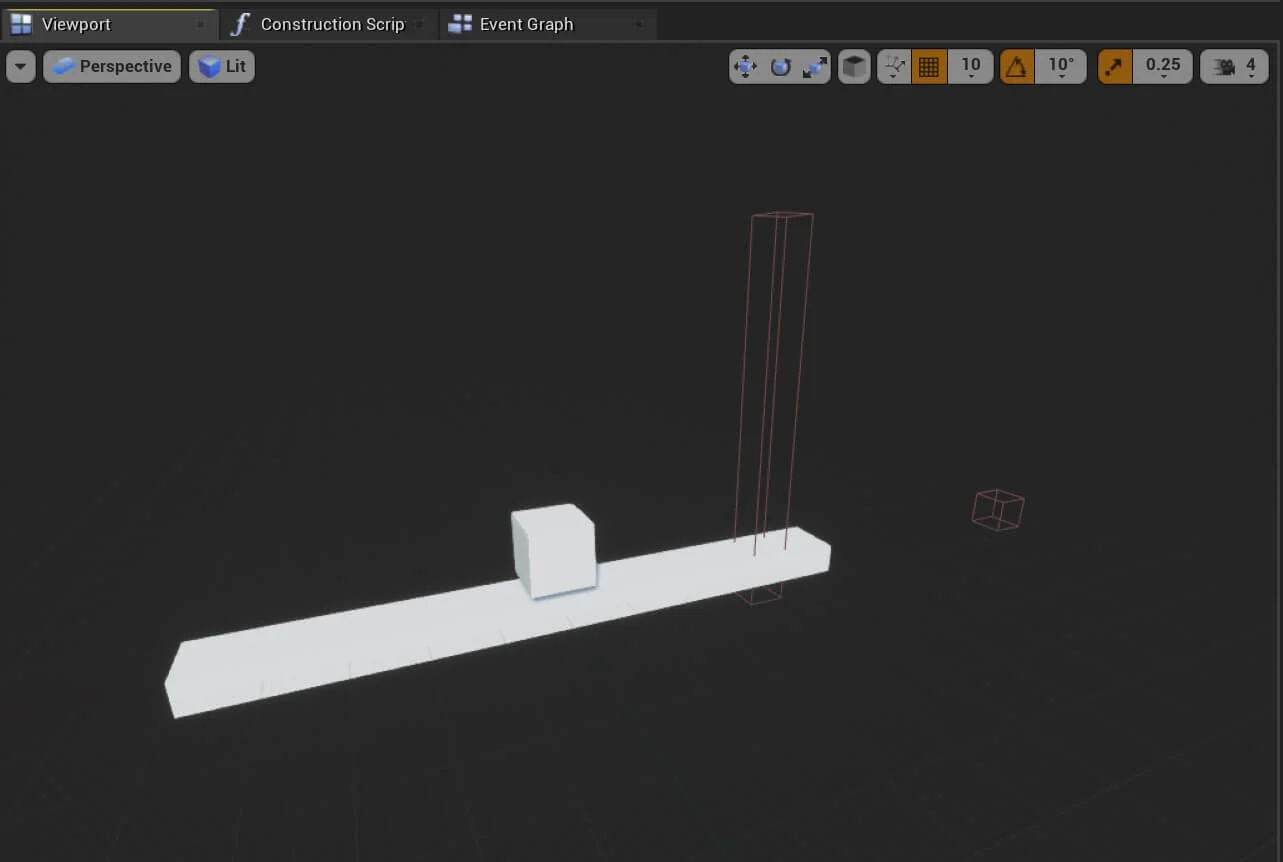Image resolution: width=1283 pixels, height=862 pixels.
Task: Open the viewport options arrow menu
Action: 21,67
